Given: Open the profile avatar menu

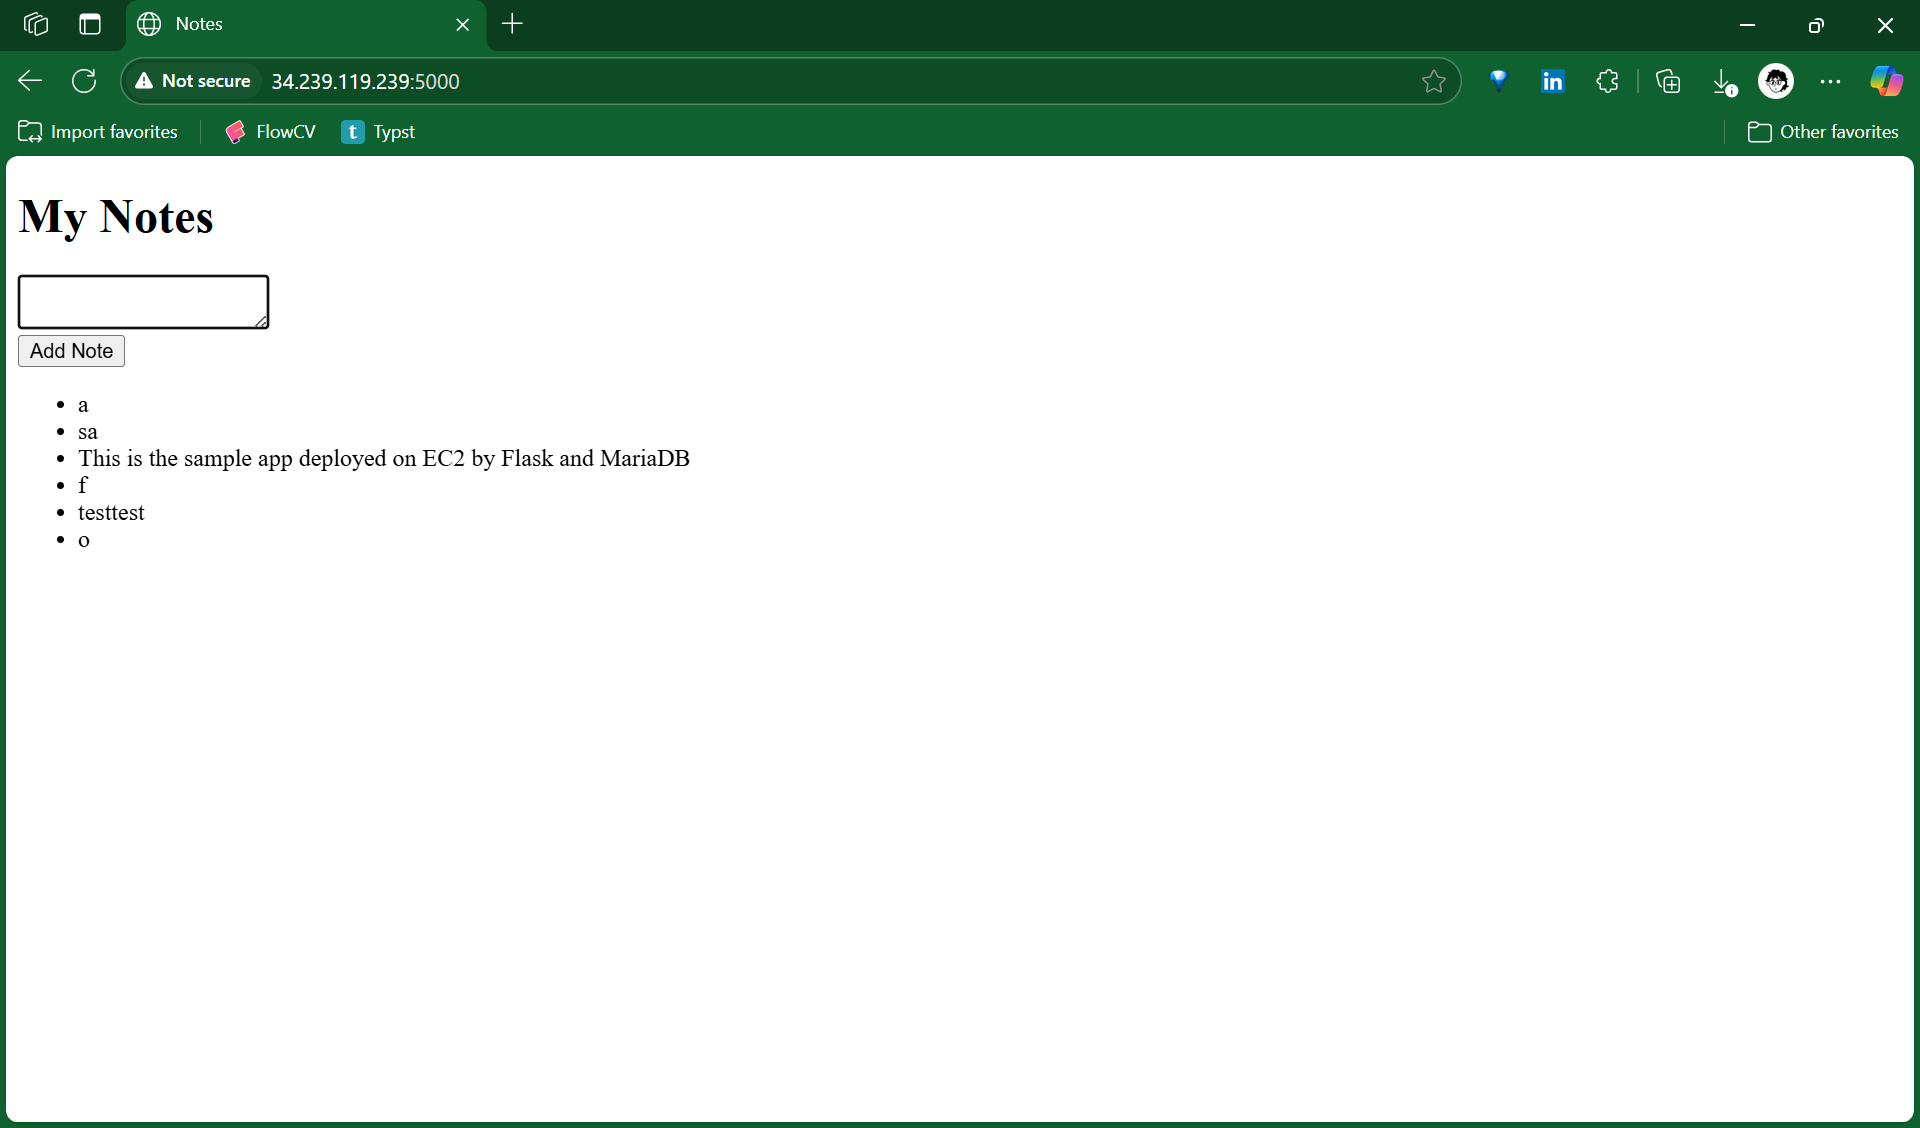Looking at the screenshot, I should coord(1776,81).
